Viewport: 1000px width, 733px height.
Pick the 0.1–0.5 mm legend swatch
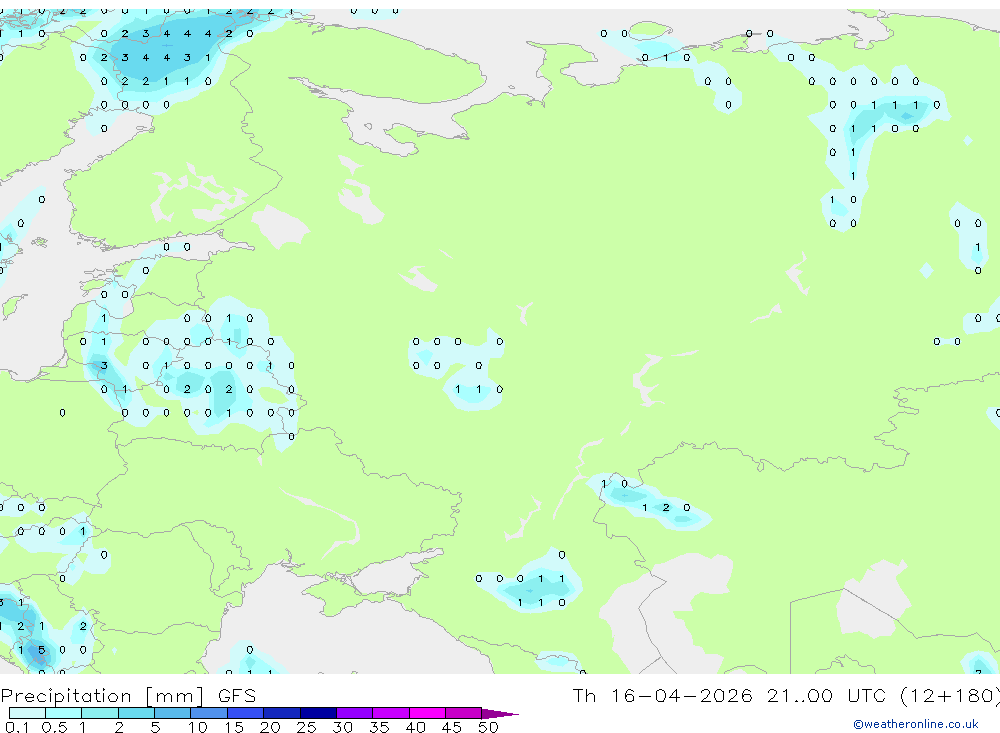click(27, 713)
